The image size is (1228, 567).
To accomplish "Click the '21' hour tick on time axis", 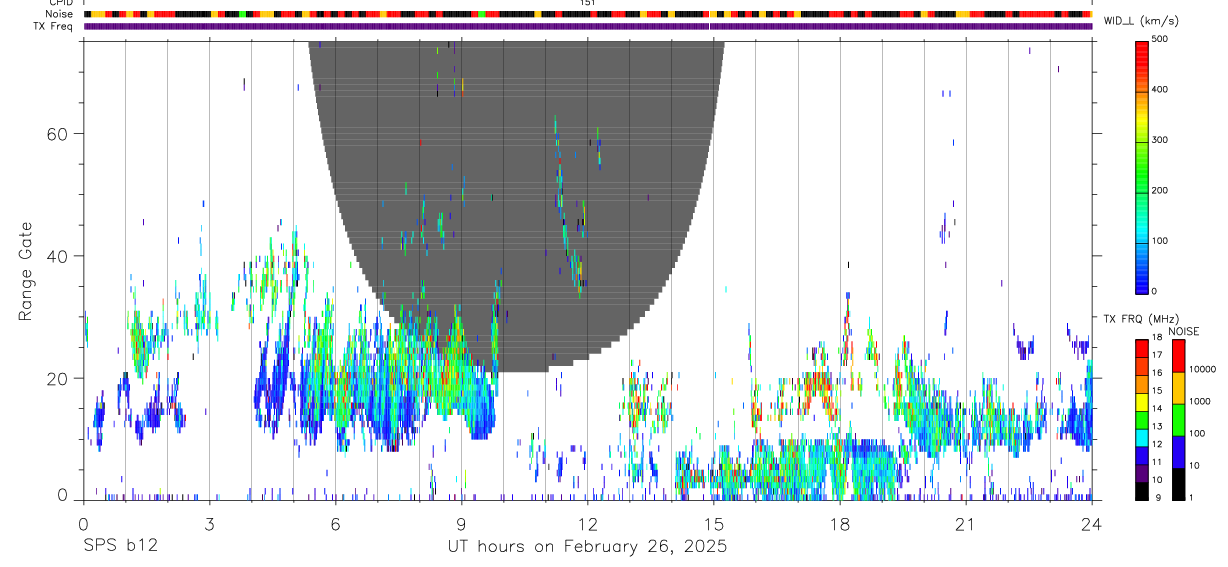I will (x=965, y=524).
